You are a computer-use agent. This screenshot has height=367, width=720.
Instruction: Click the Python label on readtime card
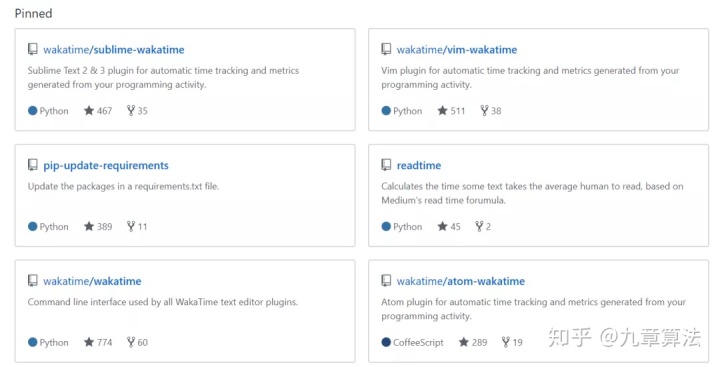coord(408,227)
